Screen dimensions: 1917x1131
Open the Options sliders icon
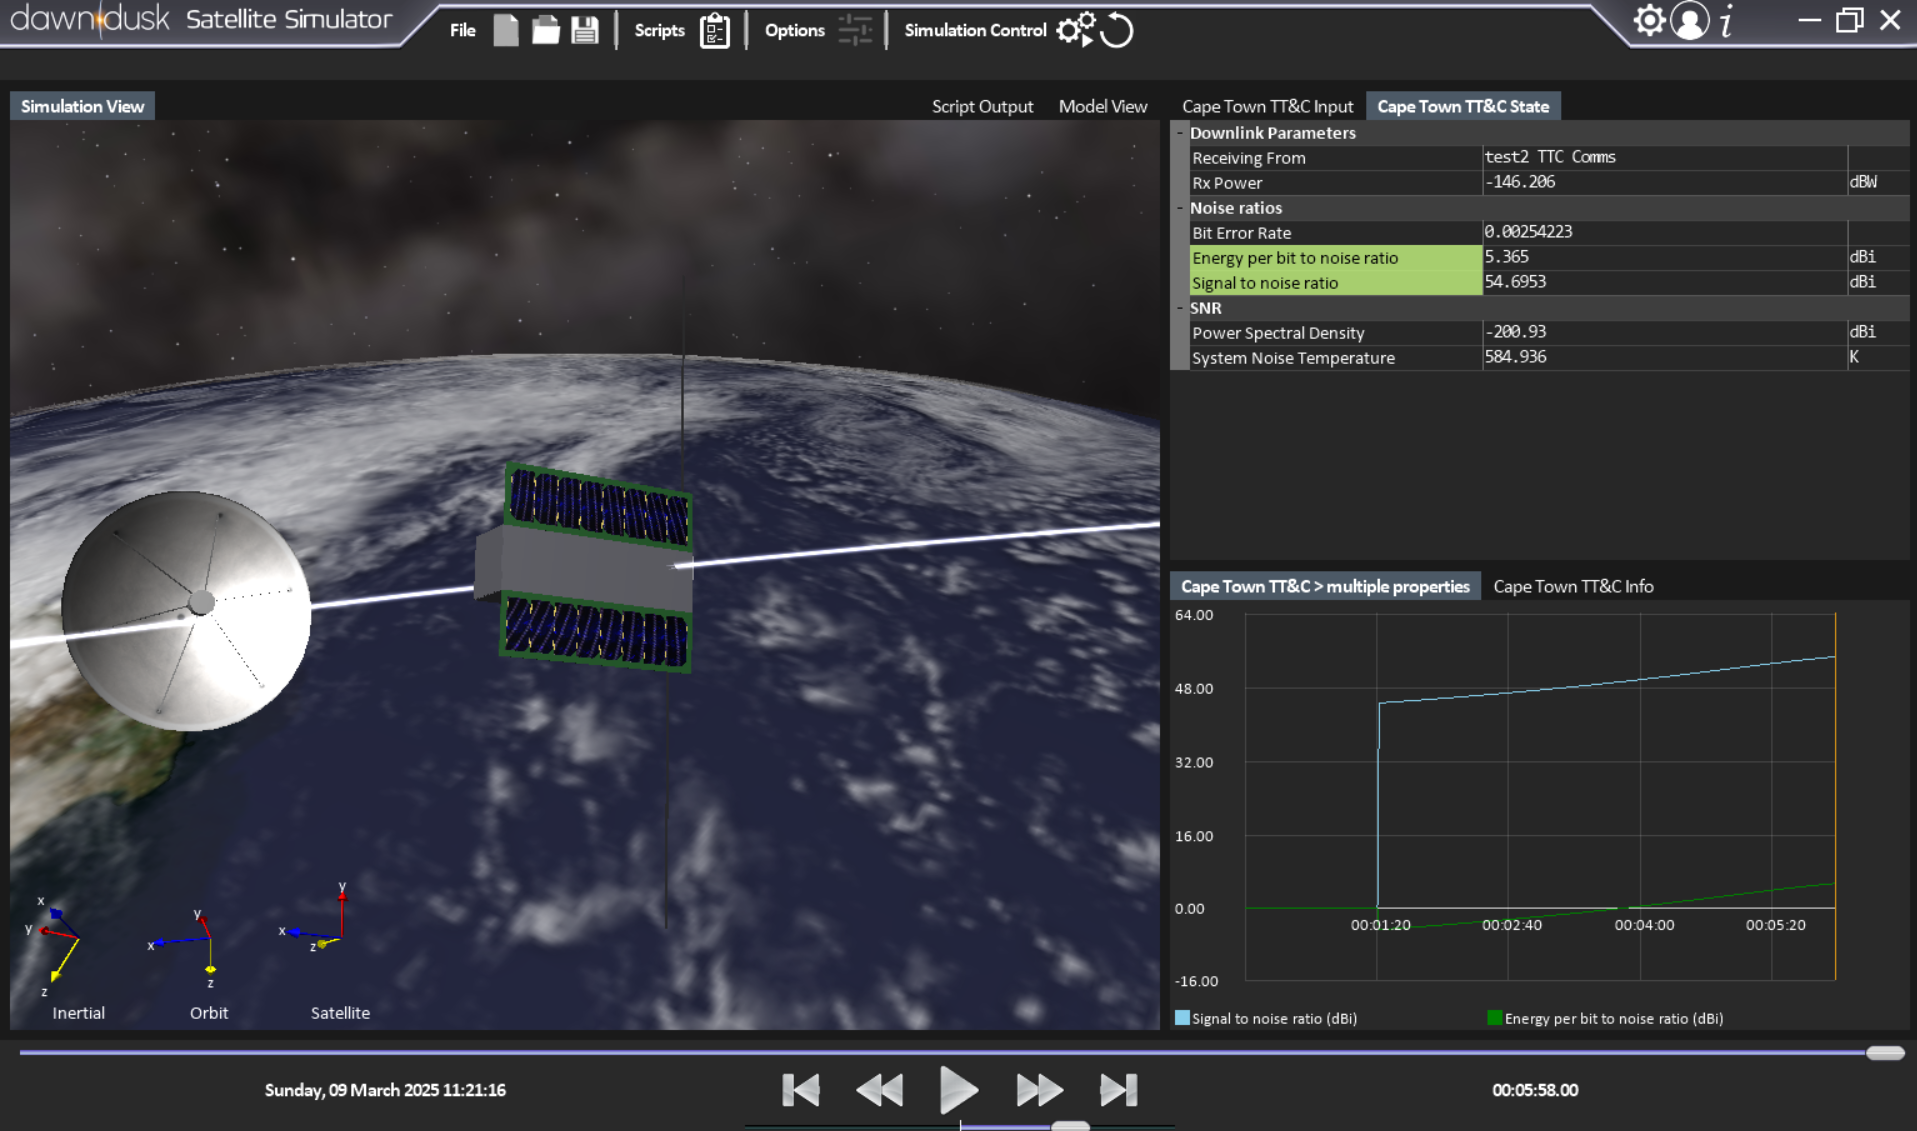click(x=855, y=30)
